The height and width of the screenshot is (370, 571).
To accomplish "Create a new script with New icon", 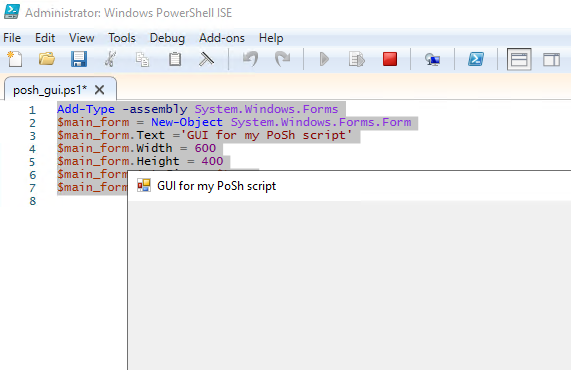I will (15, 59).
